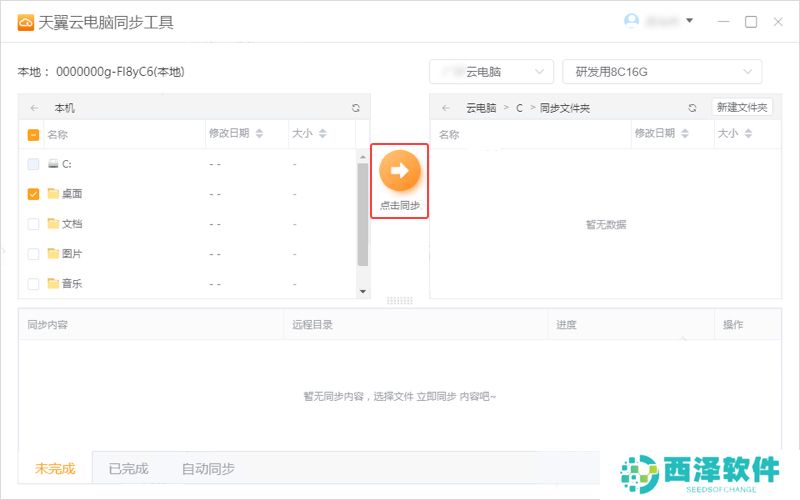Click the 同步内容 column header
The width and height of the screenshot is (800, 500).
pyautogui.click(x=47, y=324)
